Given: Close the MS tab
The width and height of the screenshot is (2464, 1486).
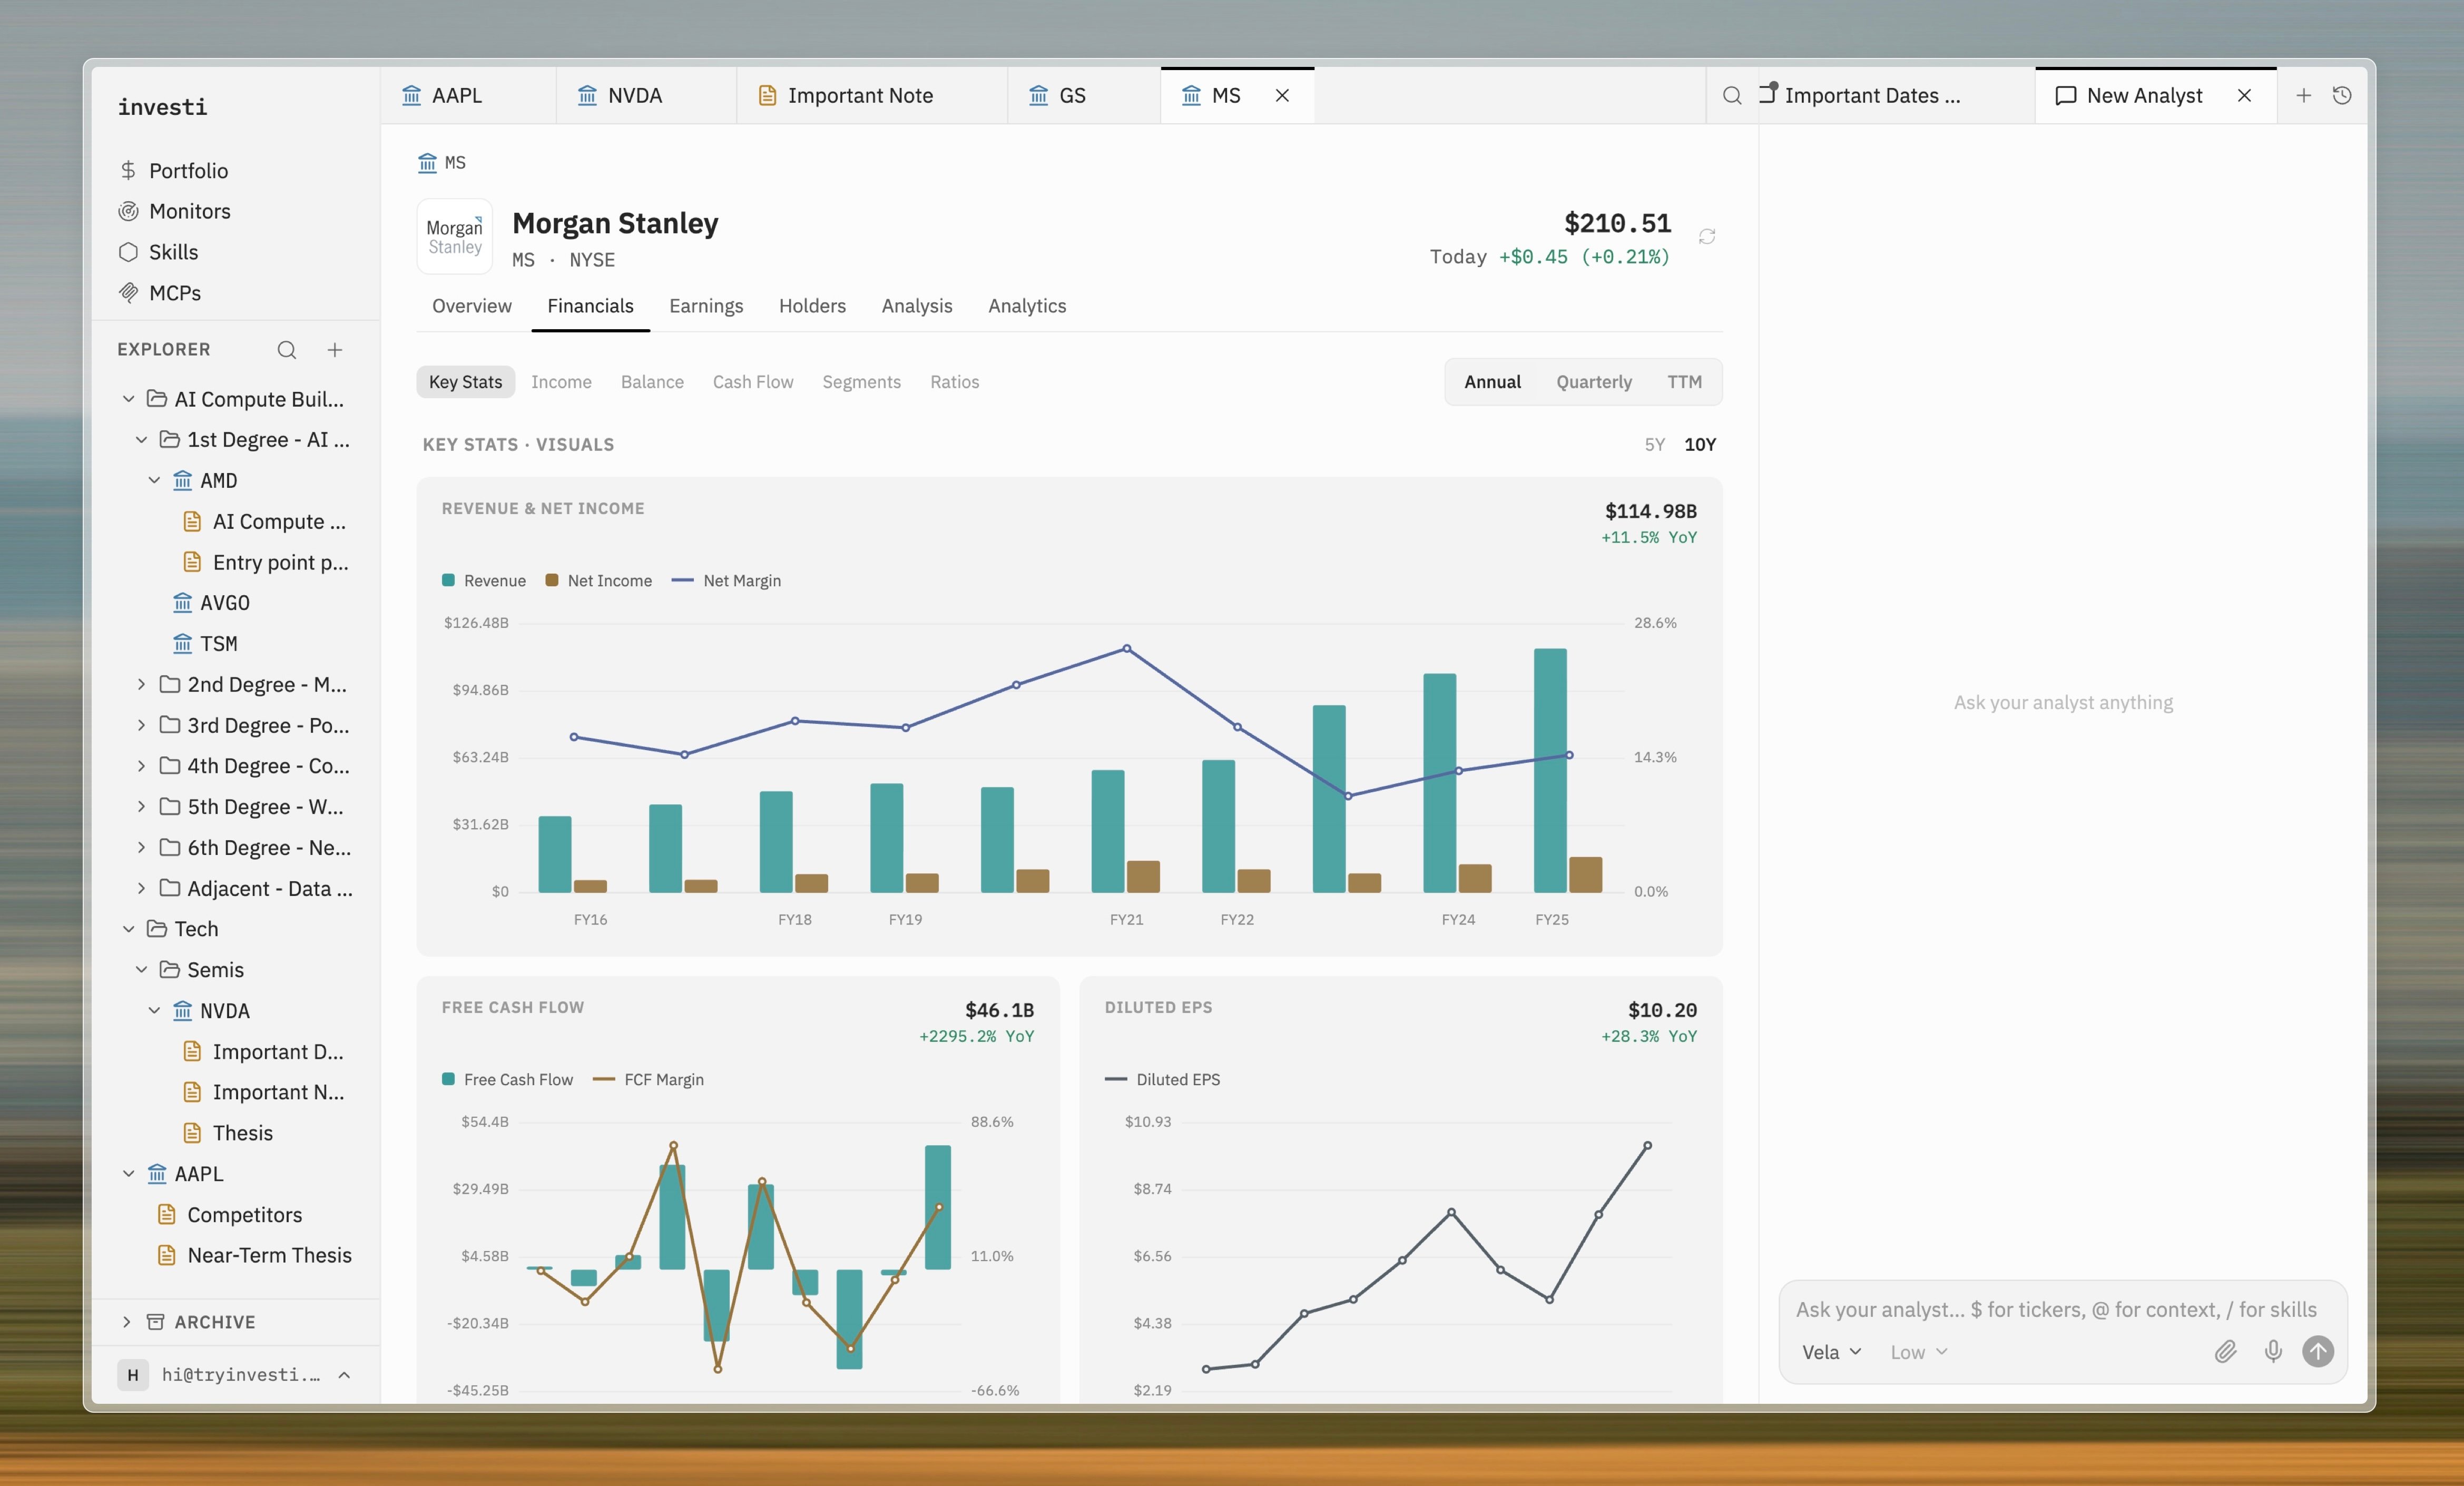Looking at the screenshot, I should coord(1282,95).
